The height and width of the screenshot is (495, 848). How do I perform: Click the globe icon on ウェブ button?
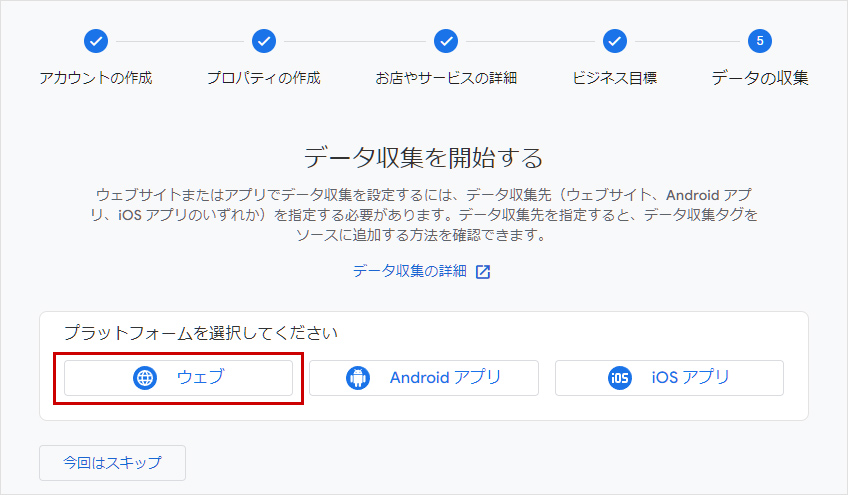145,378
